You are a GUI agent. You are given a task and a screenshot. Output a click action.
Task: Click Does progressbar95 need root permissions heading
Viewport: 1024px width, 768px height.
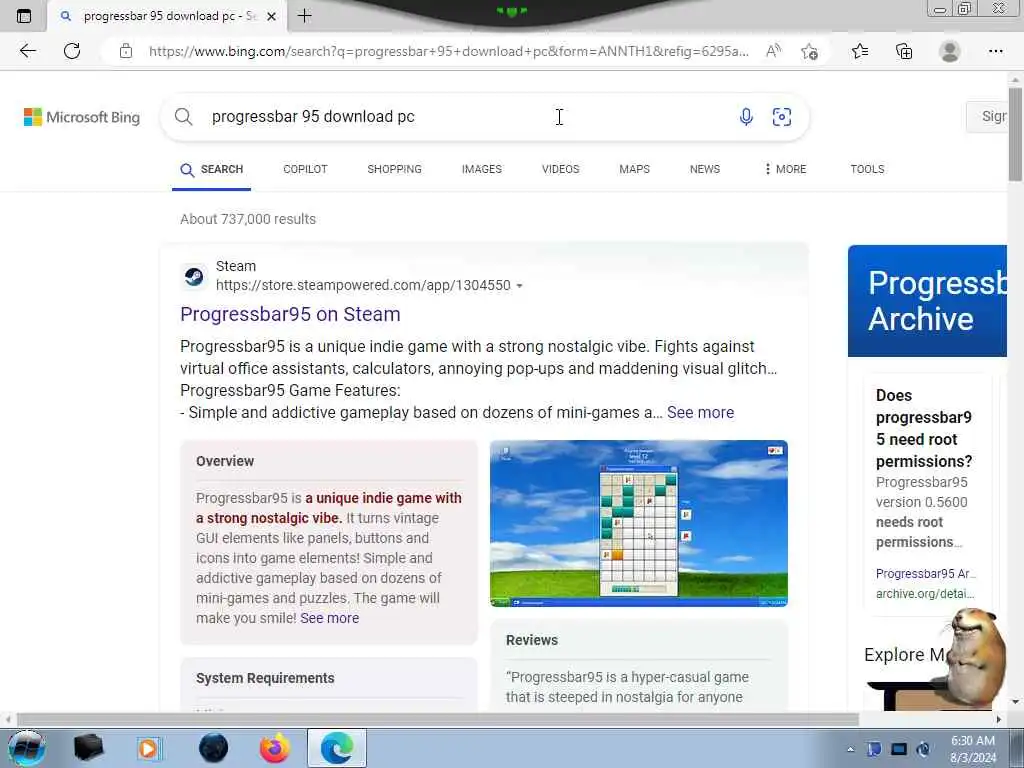pyautogui.click(x=923, y=428)
